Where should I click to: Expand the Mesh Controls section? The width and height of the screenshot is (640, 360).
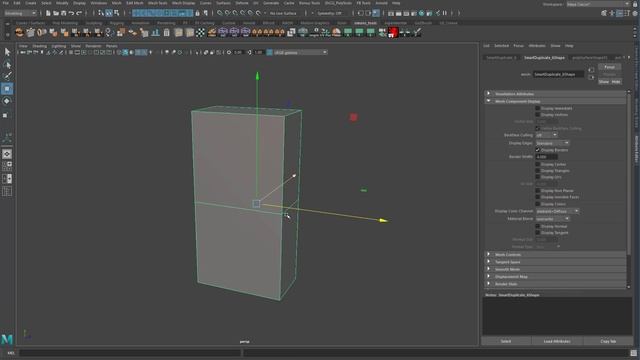[x=555, y=255]
